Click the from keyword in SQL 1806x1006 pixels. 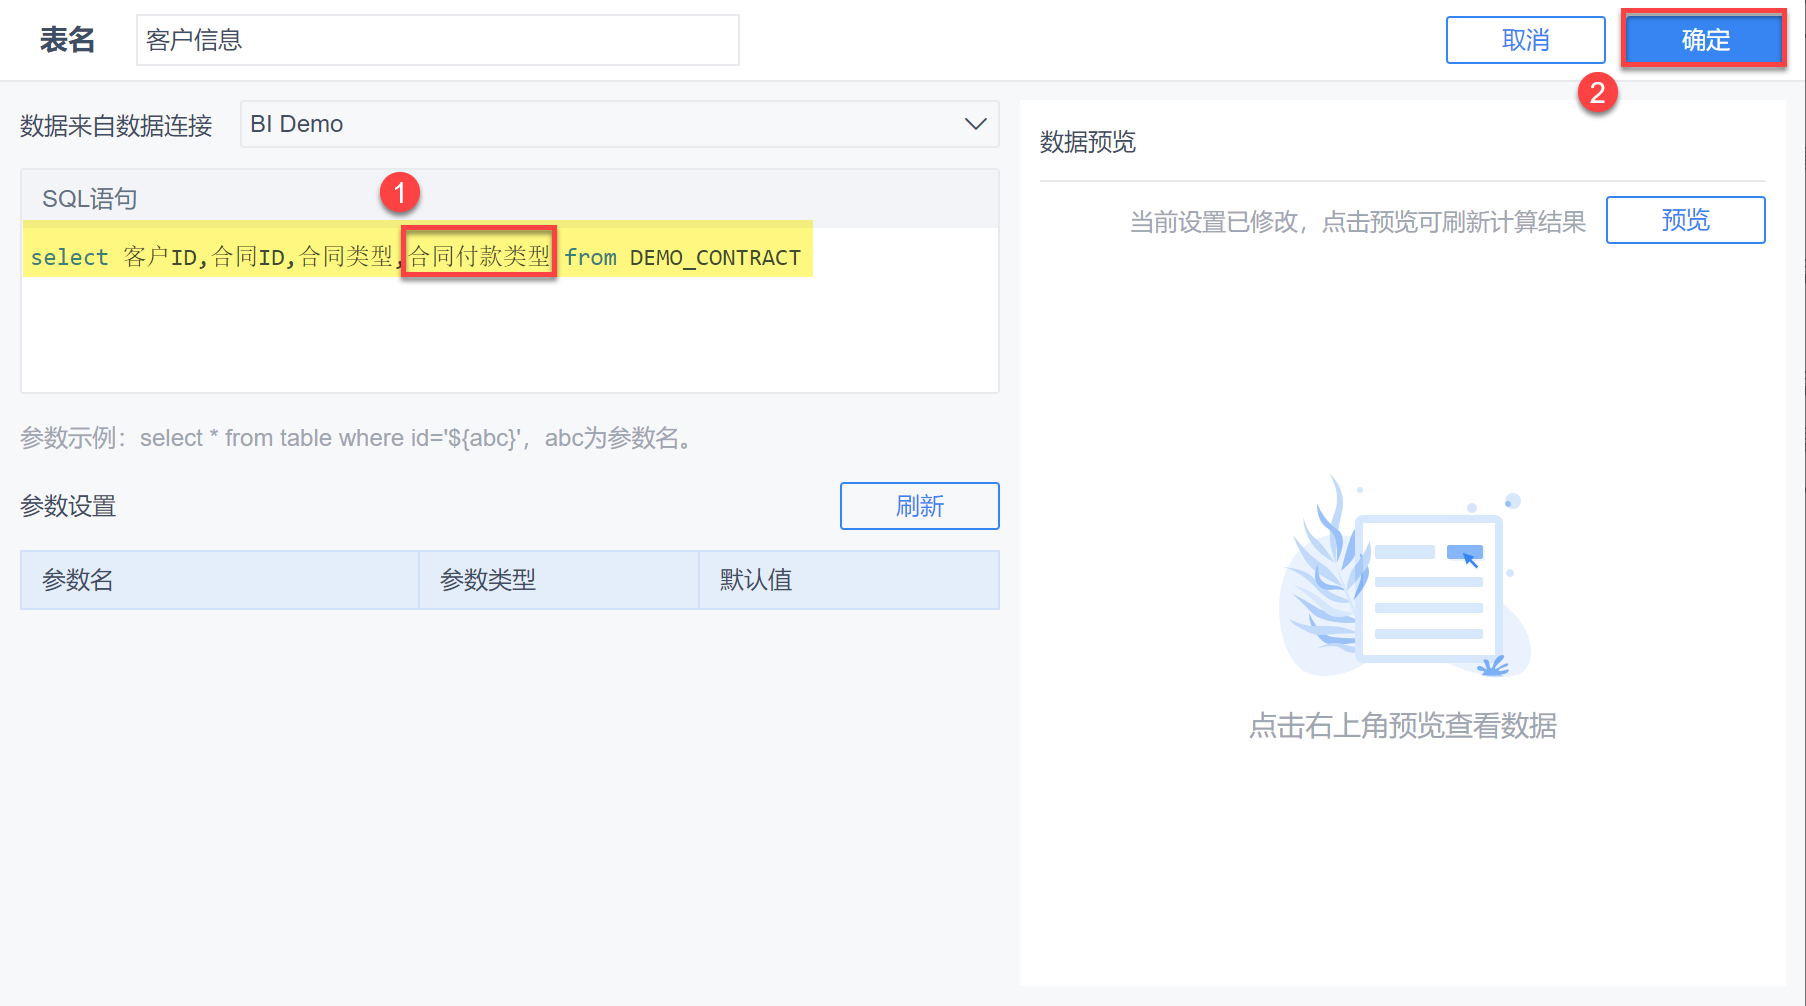coord(590,257)
